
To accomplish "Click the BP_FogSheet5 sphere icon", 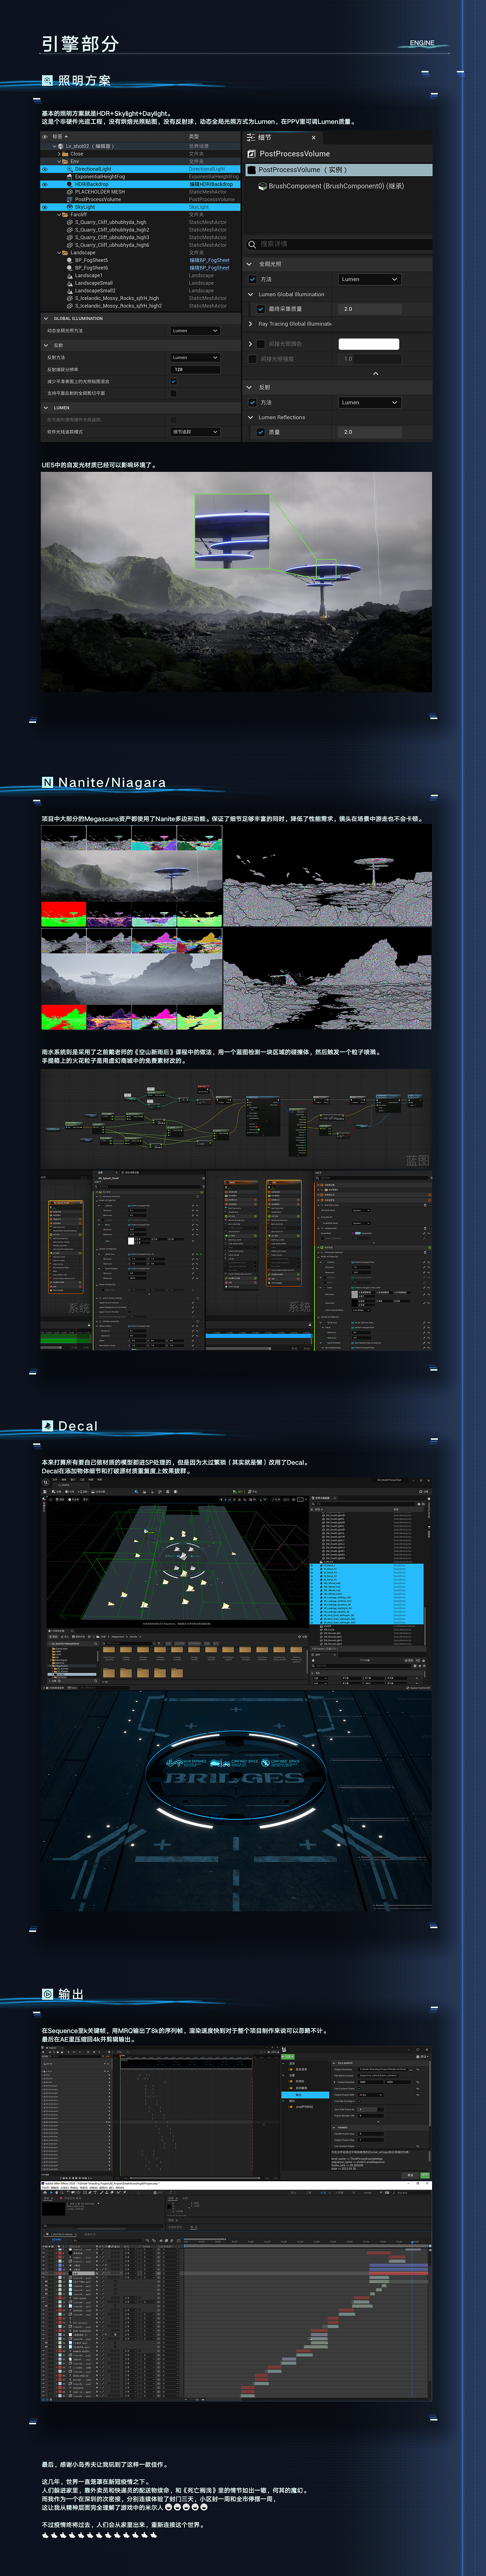I will coord(70,260).
